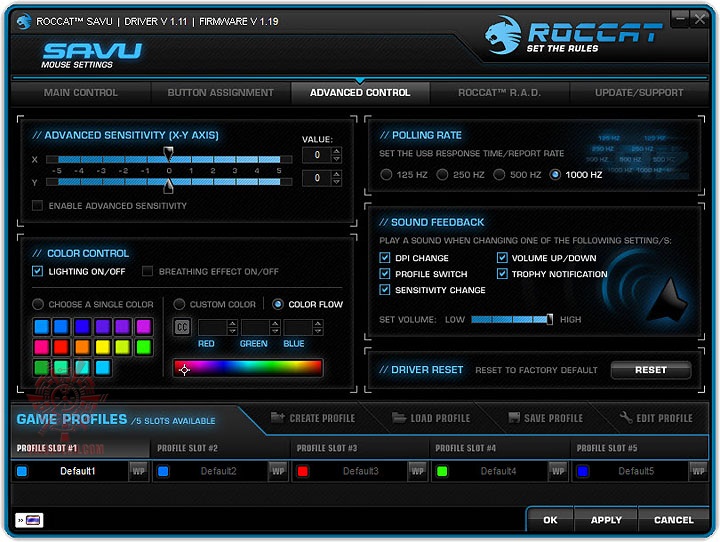Click WP button for Default3 profile
The image size is (720, 542).
coord(417,471)
